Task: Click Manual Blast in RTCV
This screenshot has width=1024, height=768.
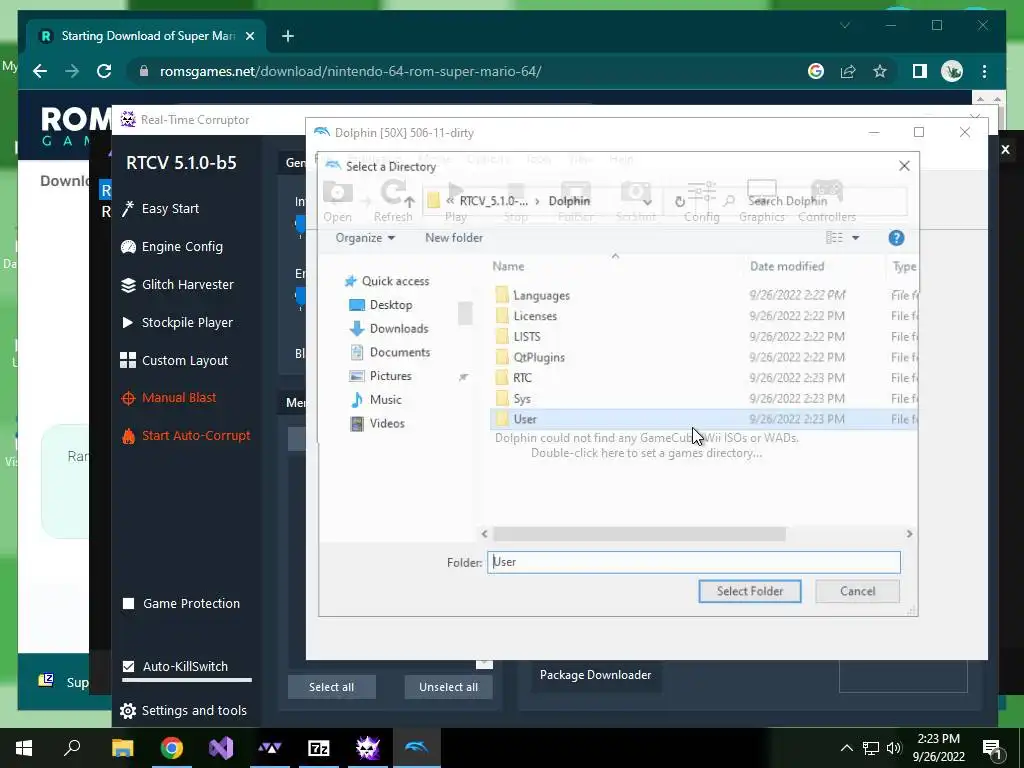Action: 168,397
